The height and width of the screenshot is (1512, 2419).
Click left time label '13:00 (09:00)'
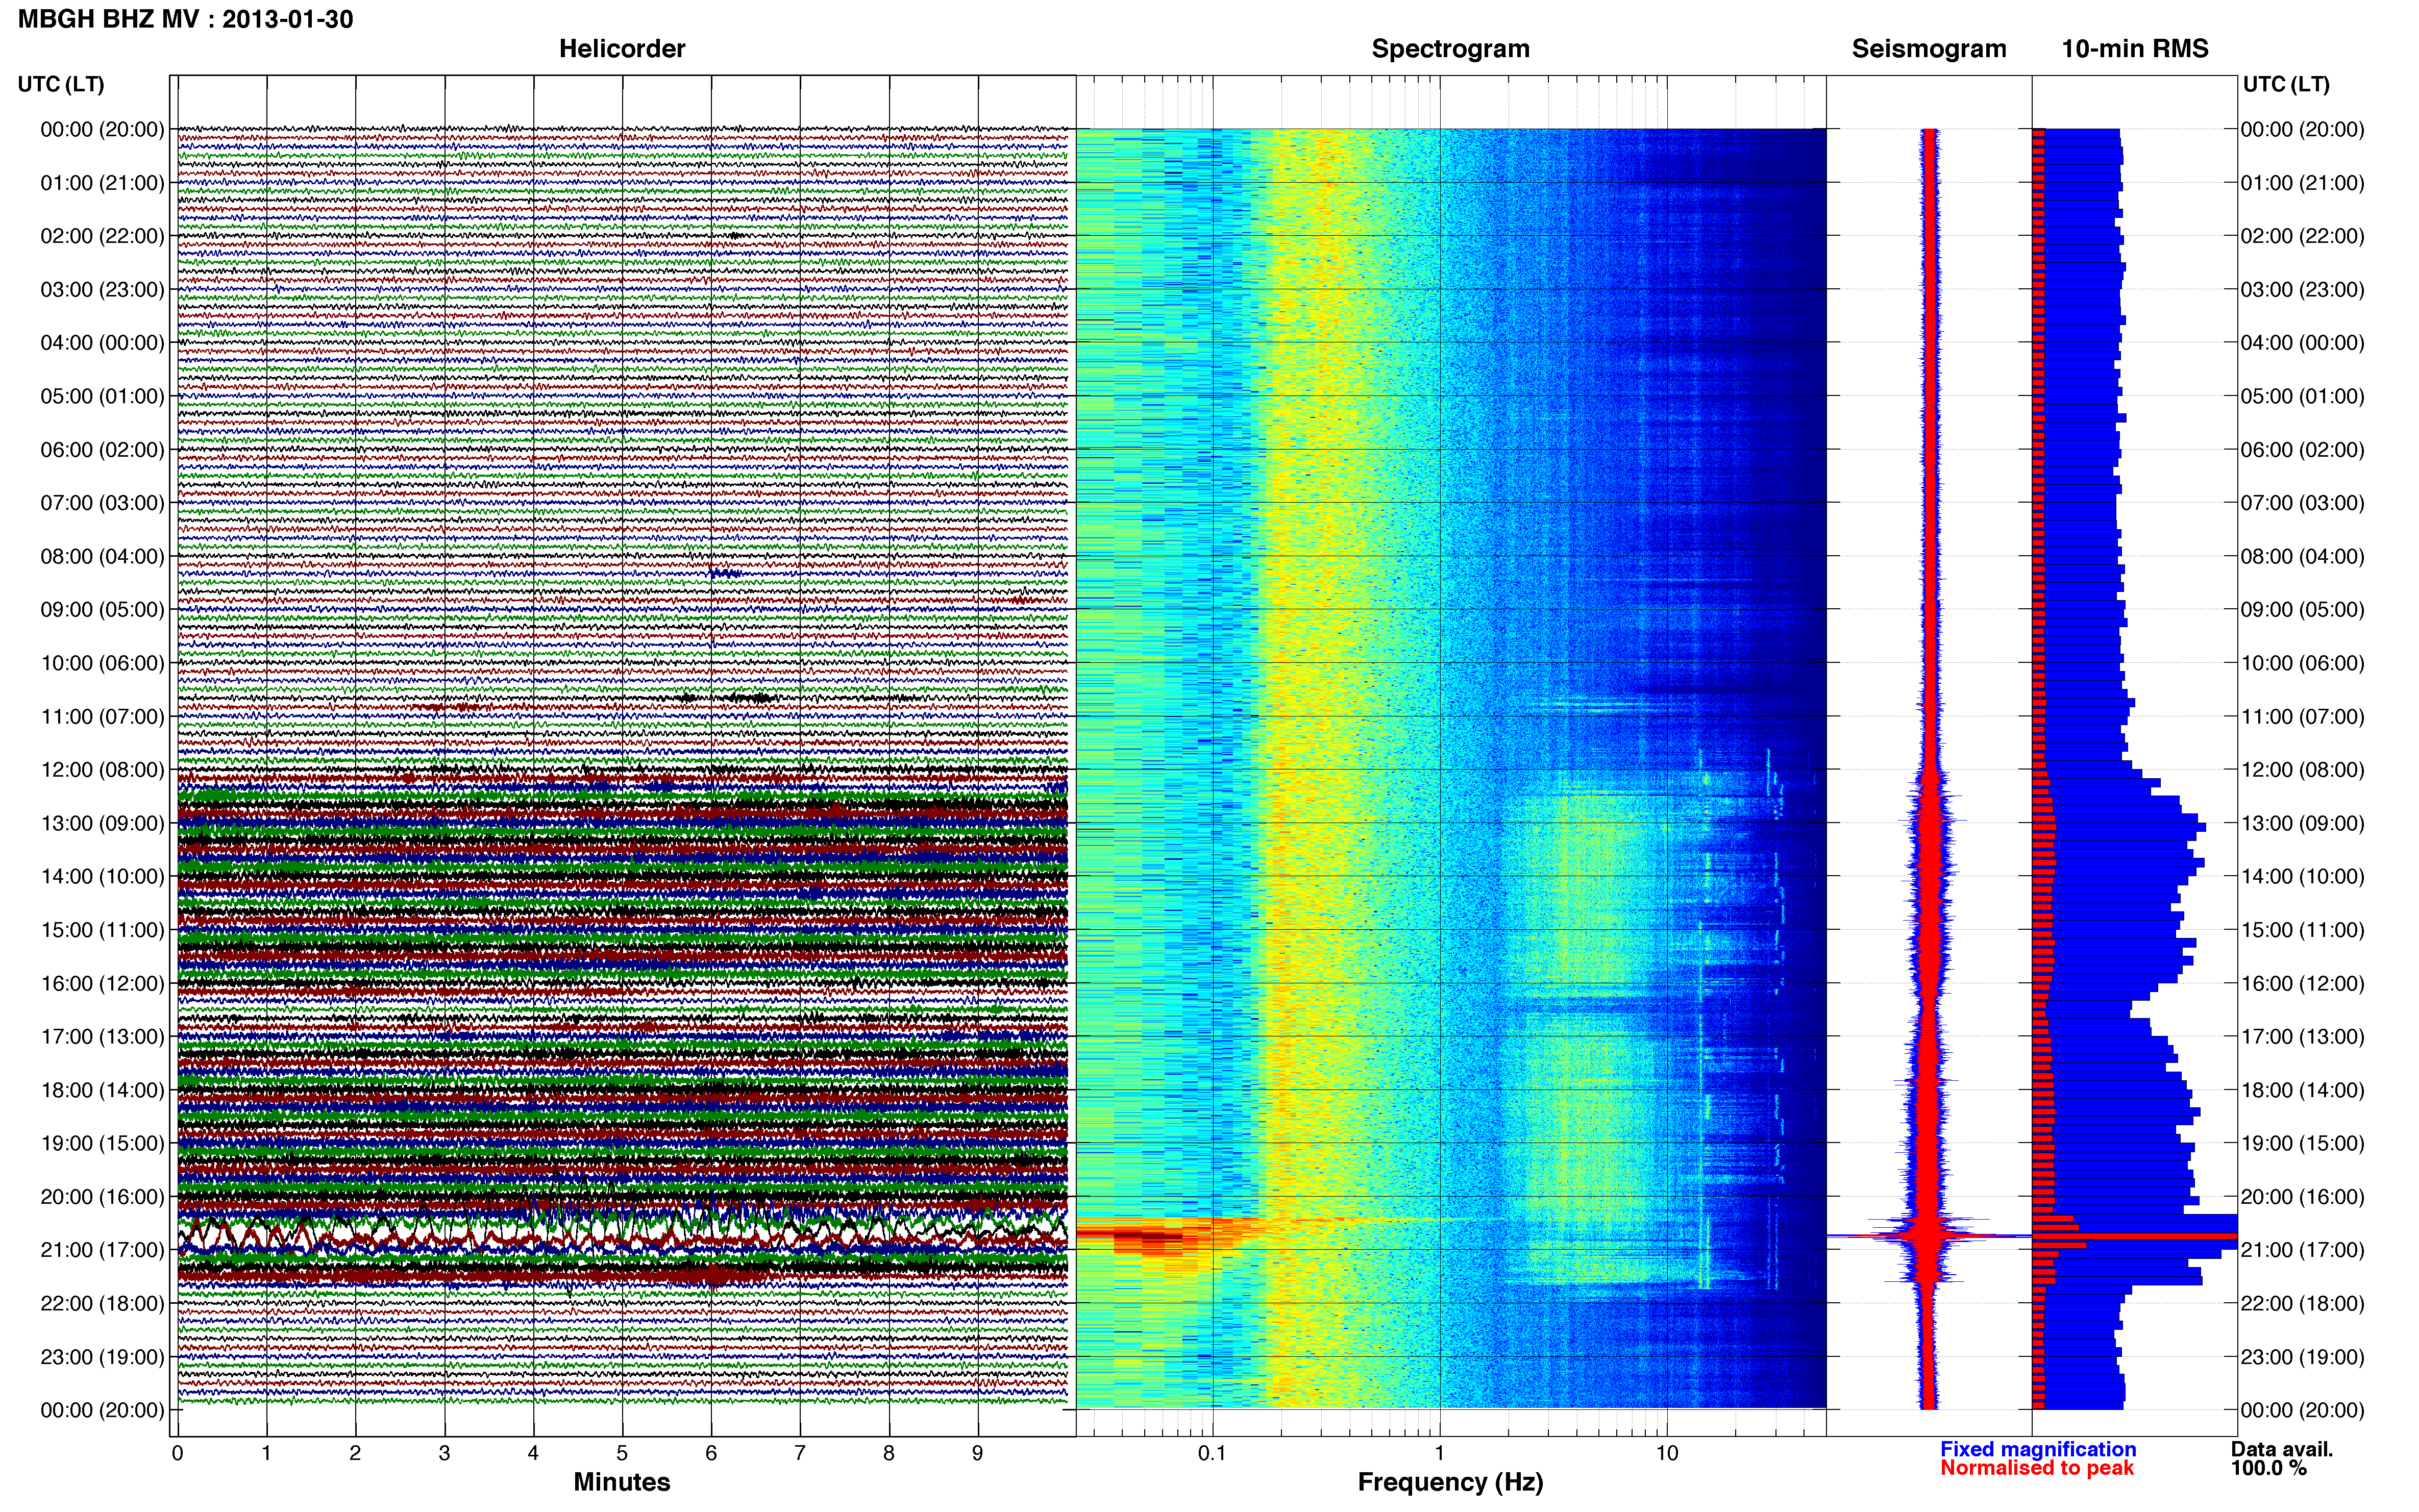(x=102, y=823)
